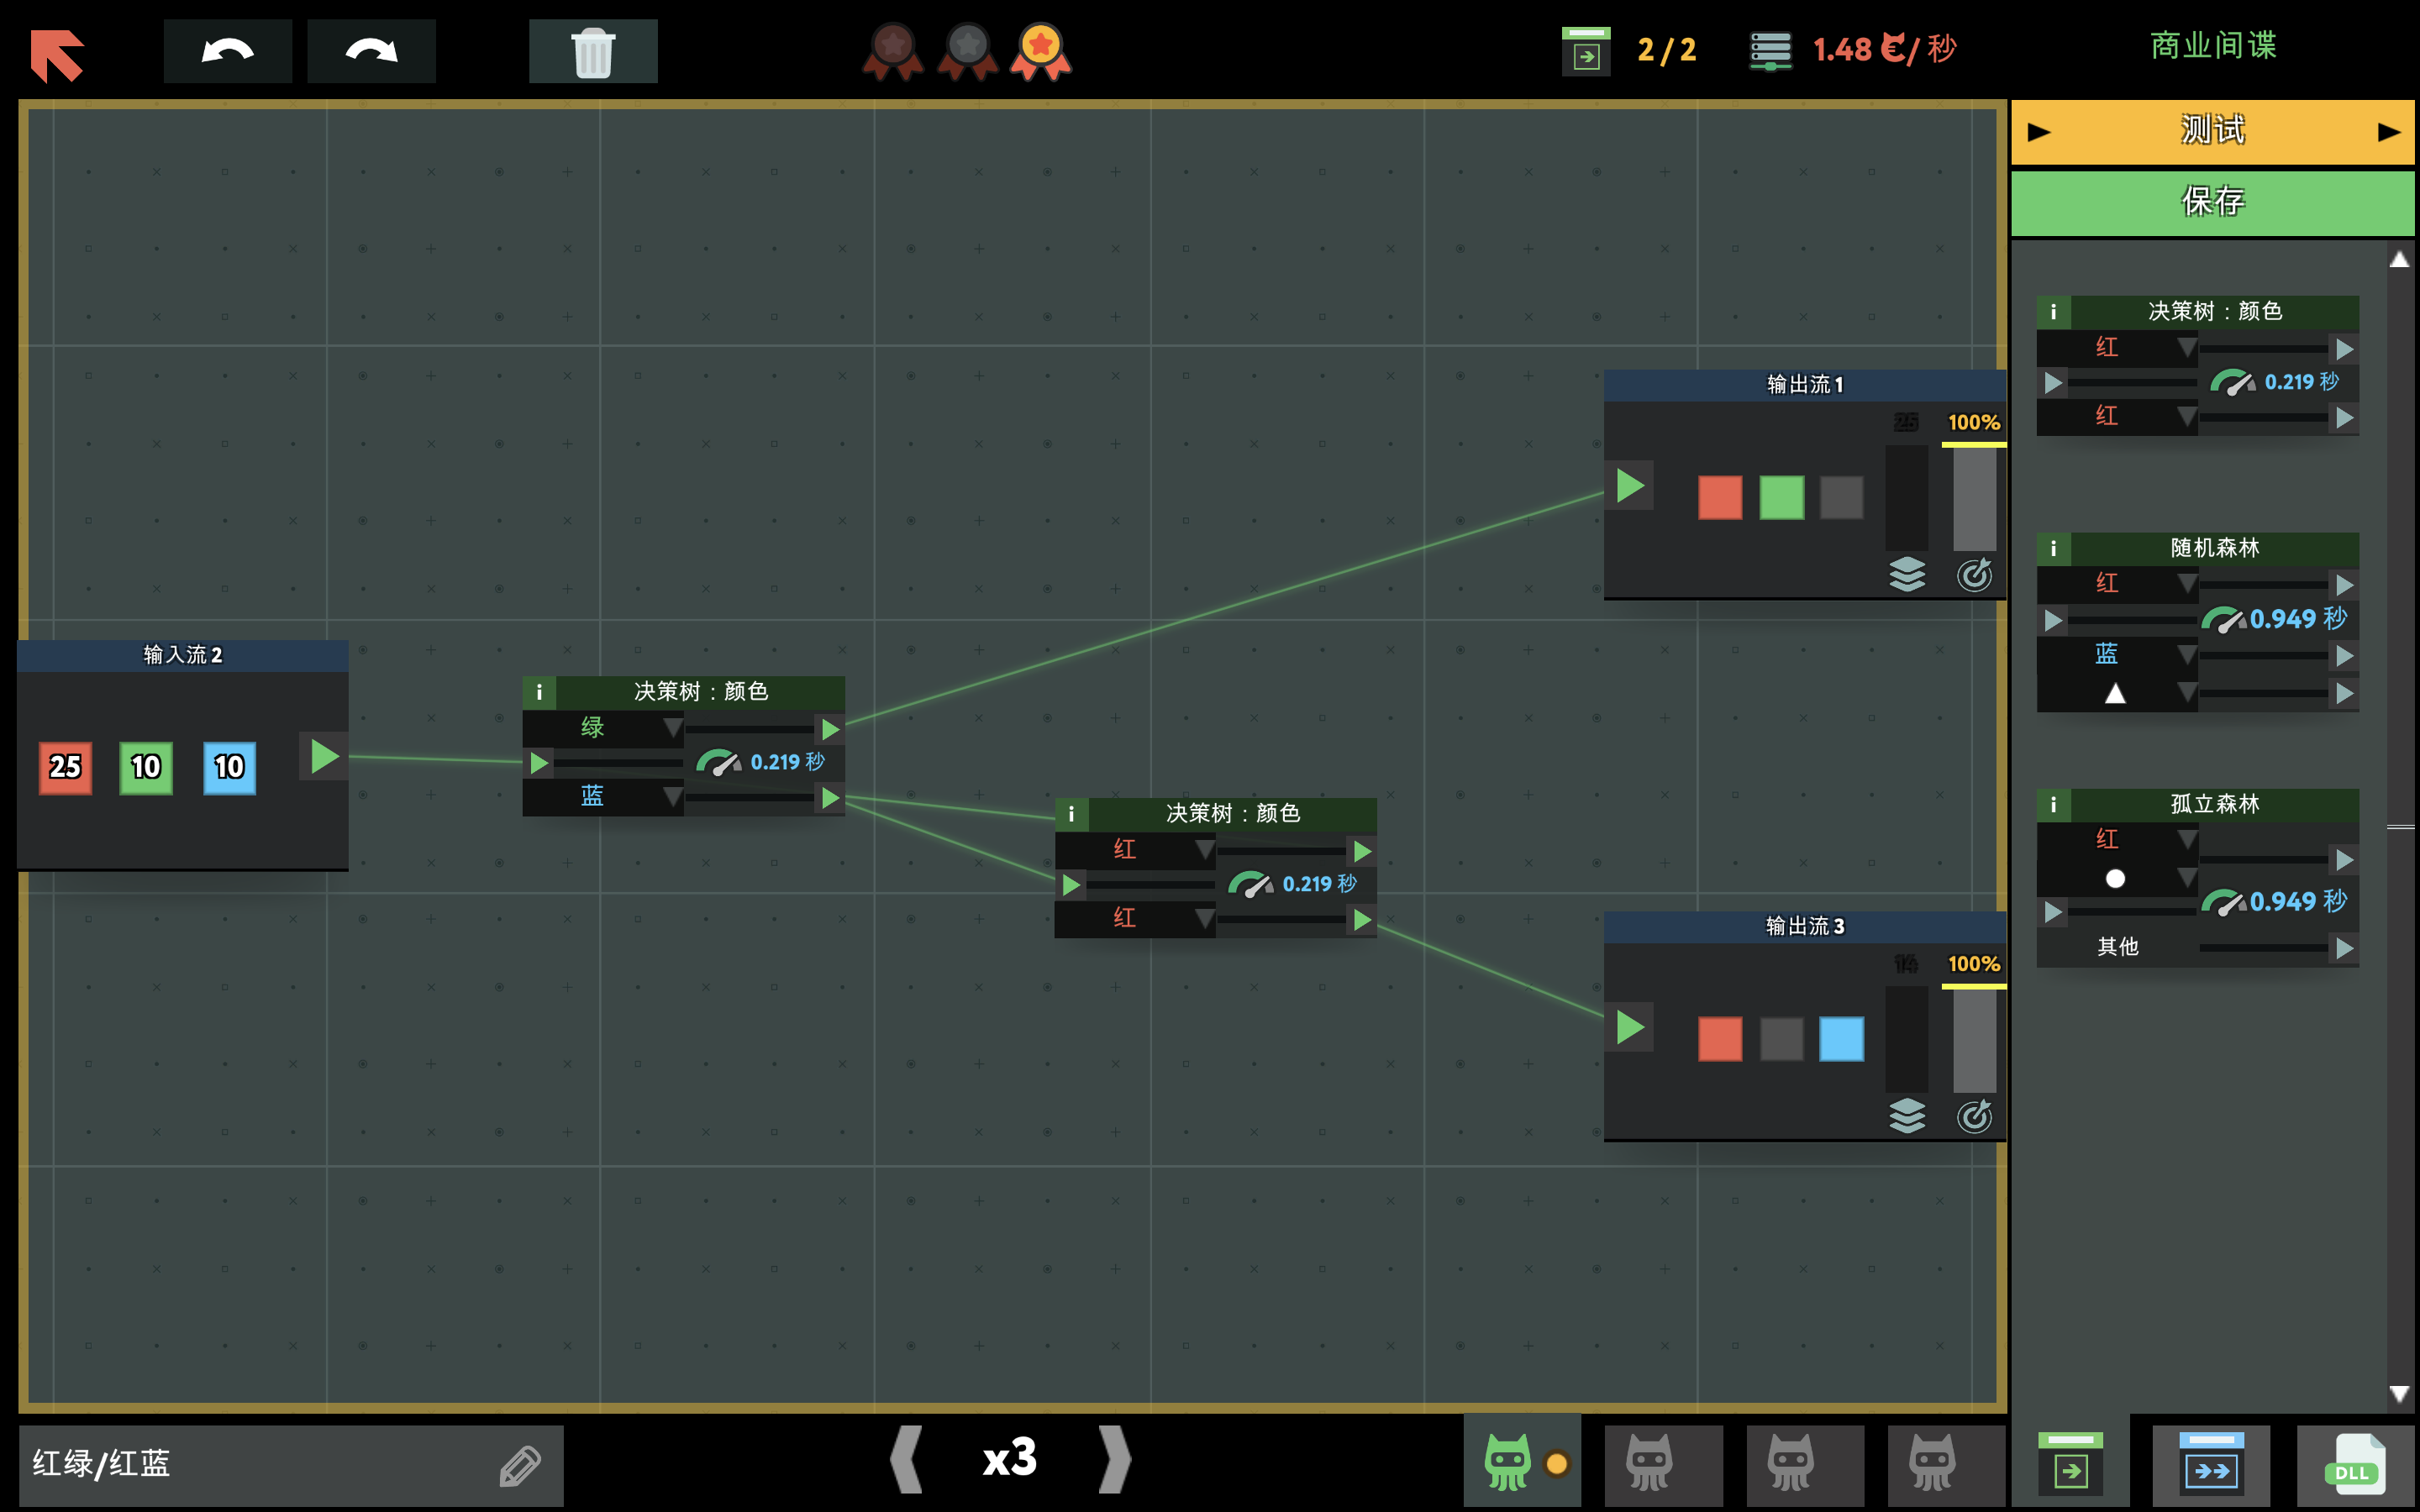The height and width of the screenshot is (1512, 2420).
Task: Select the second gray cat slot
Action: (x=1790, y=1463)
